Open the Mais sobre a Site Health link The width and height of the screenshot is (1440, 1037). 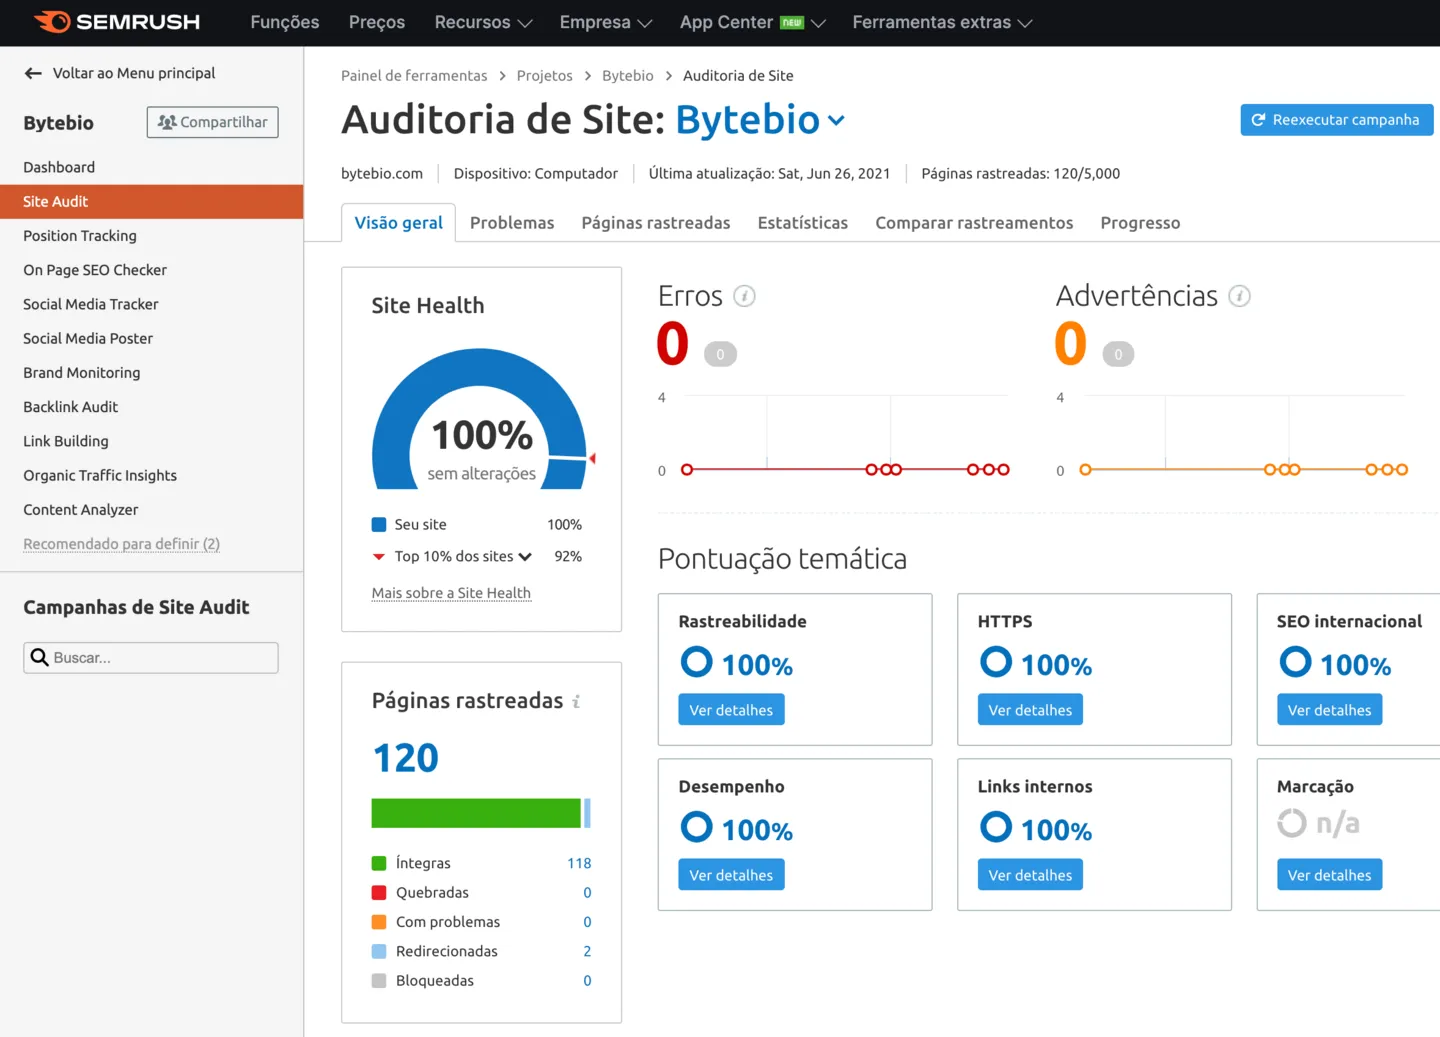pos(451,593)
